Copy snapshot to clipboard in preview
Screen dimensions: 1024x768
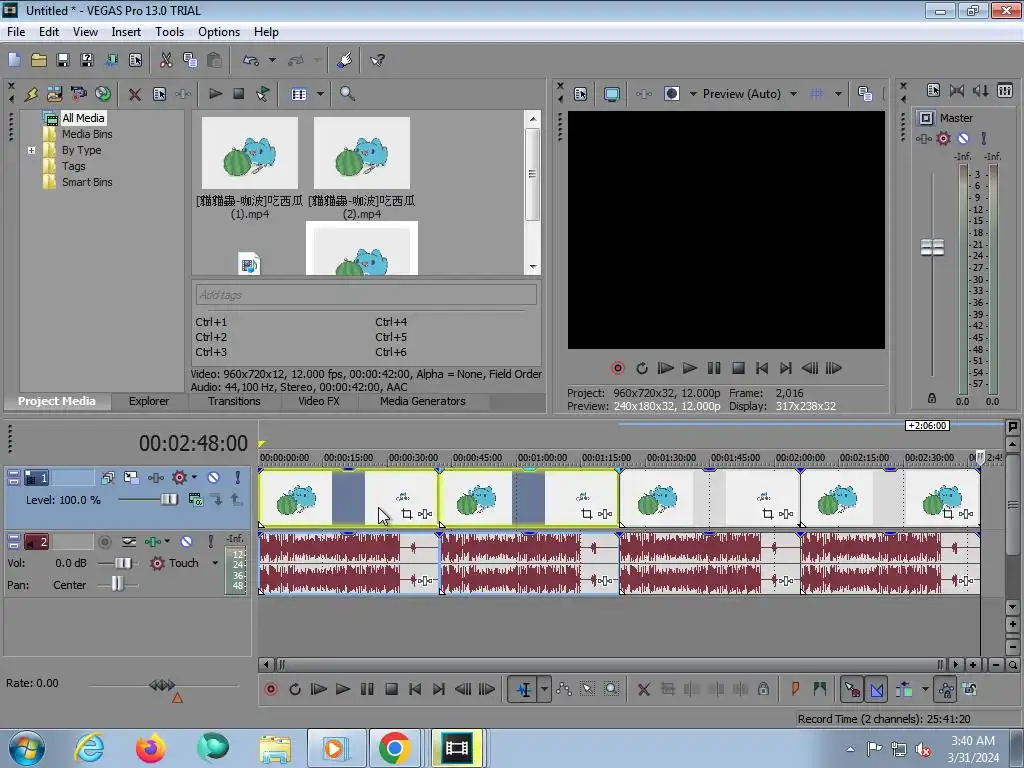tap(865, 94)
